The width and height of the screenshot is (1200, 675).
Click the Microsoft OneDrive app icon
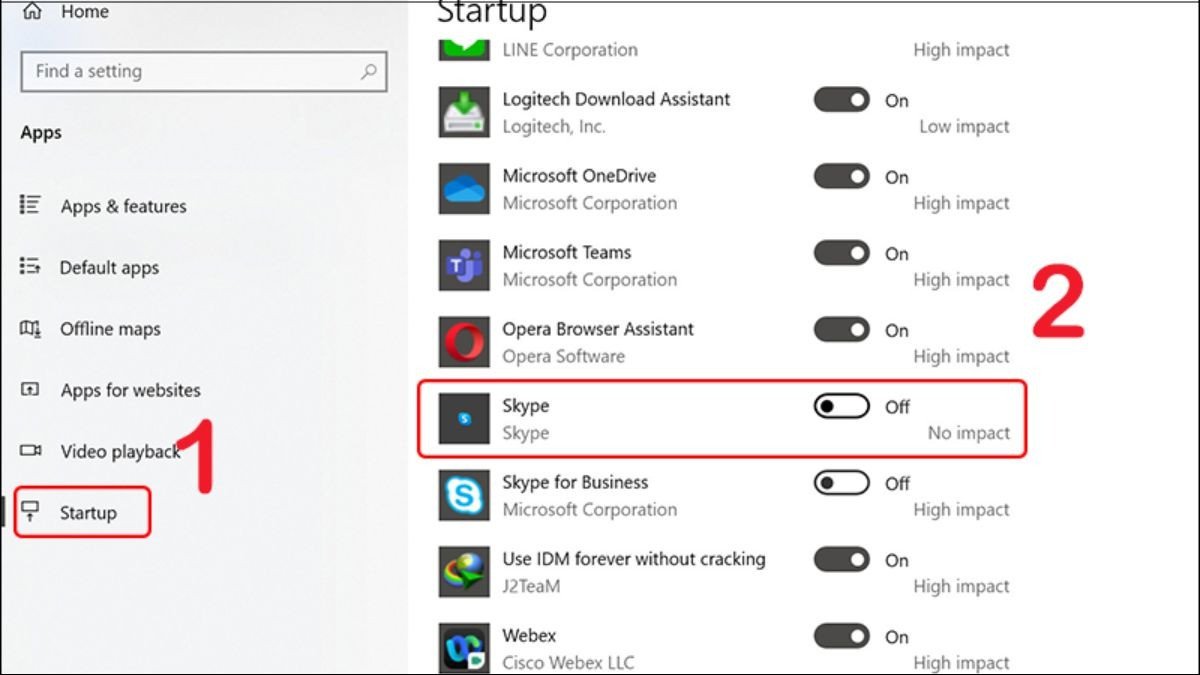463,189
